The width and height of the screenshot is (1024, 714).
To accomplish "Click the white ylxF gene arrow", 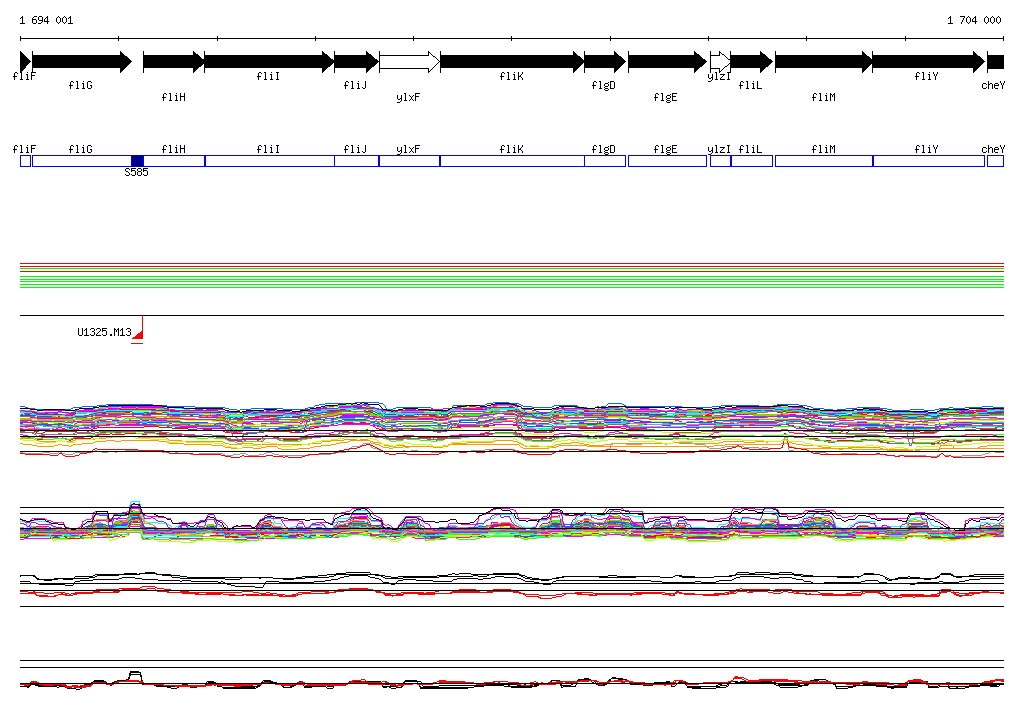I will pyautogui.click(x=409, y=62).
